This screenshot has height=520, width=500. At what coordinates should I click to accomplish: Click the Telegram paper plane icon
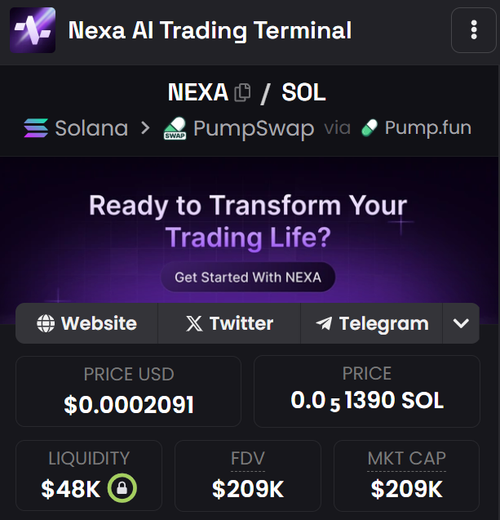click(x=324, y=323)
